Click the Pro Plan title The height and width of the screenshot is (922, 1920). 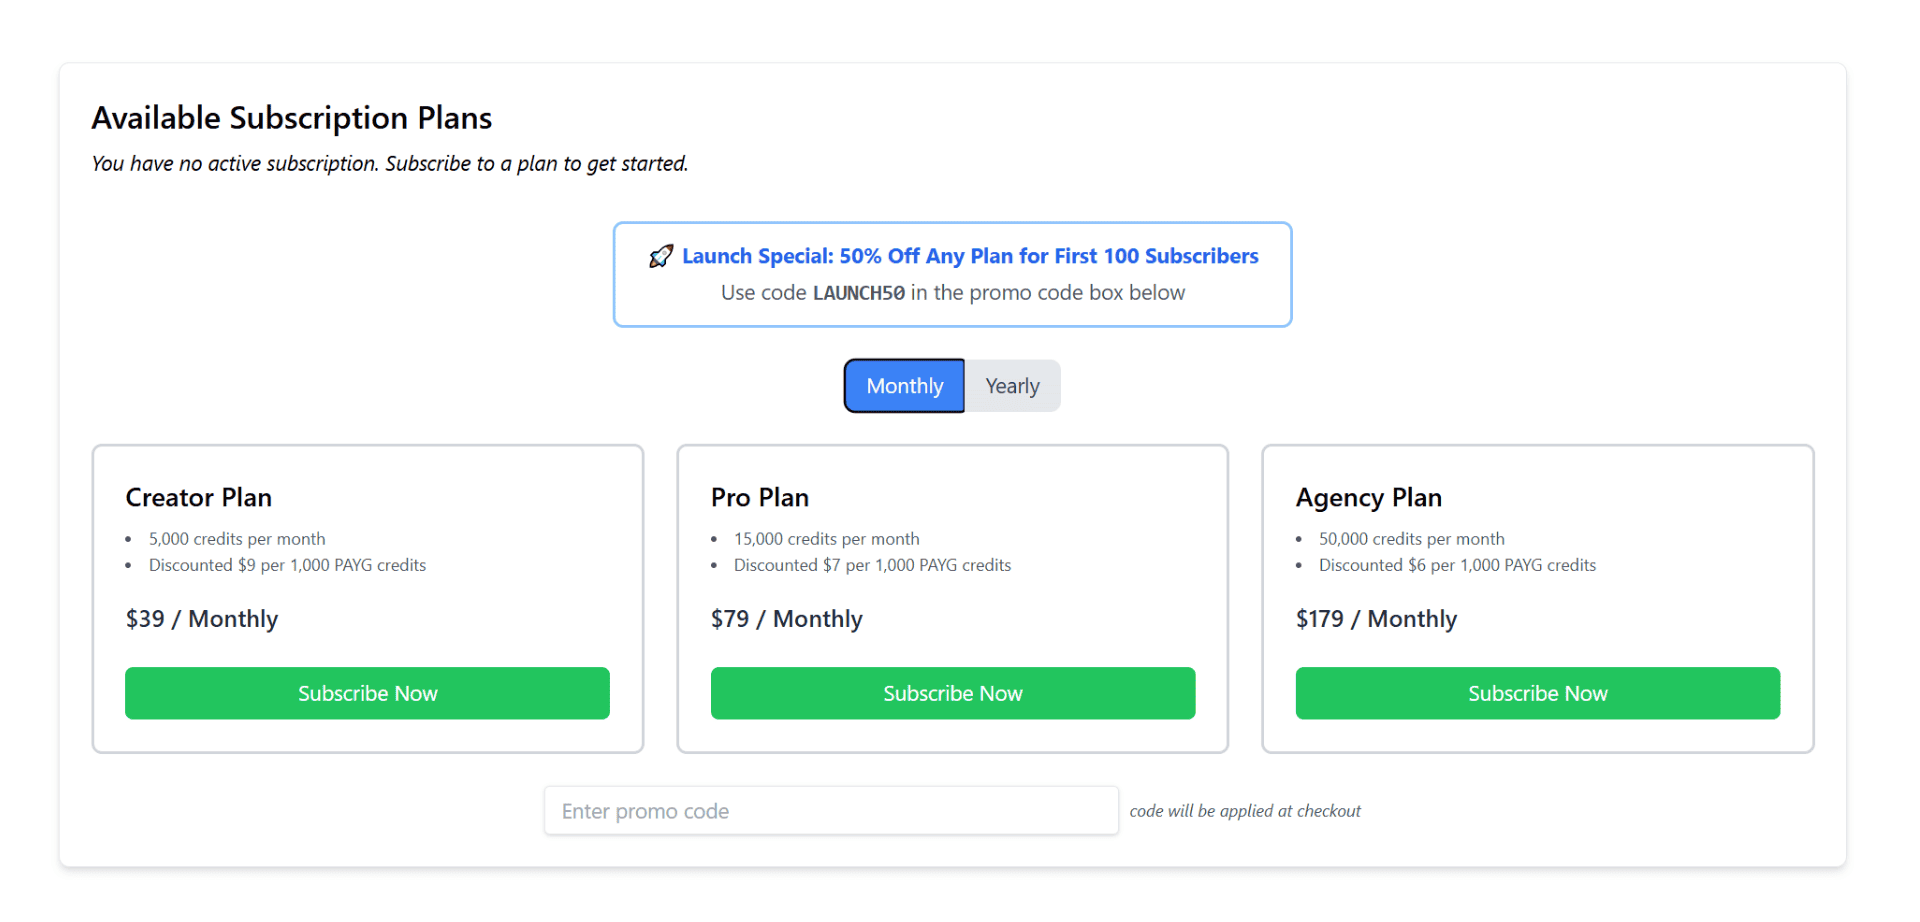click(760, 497)
